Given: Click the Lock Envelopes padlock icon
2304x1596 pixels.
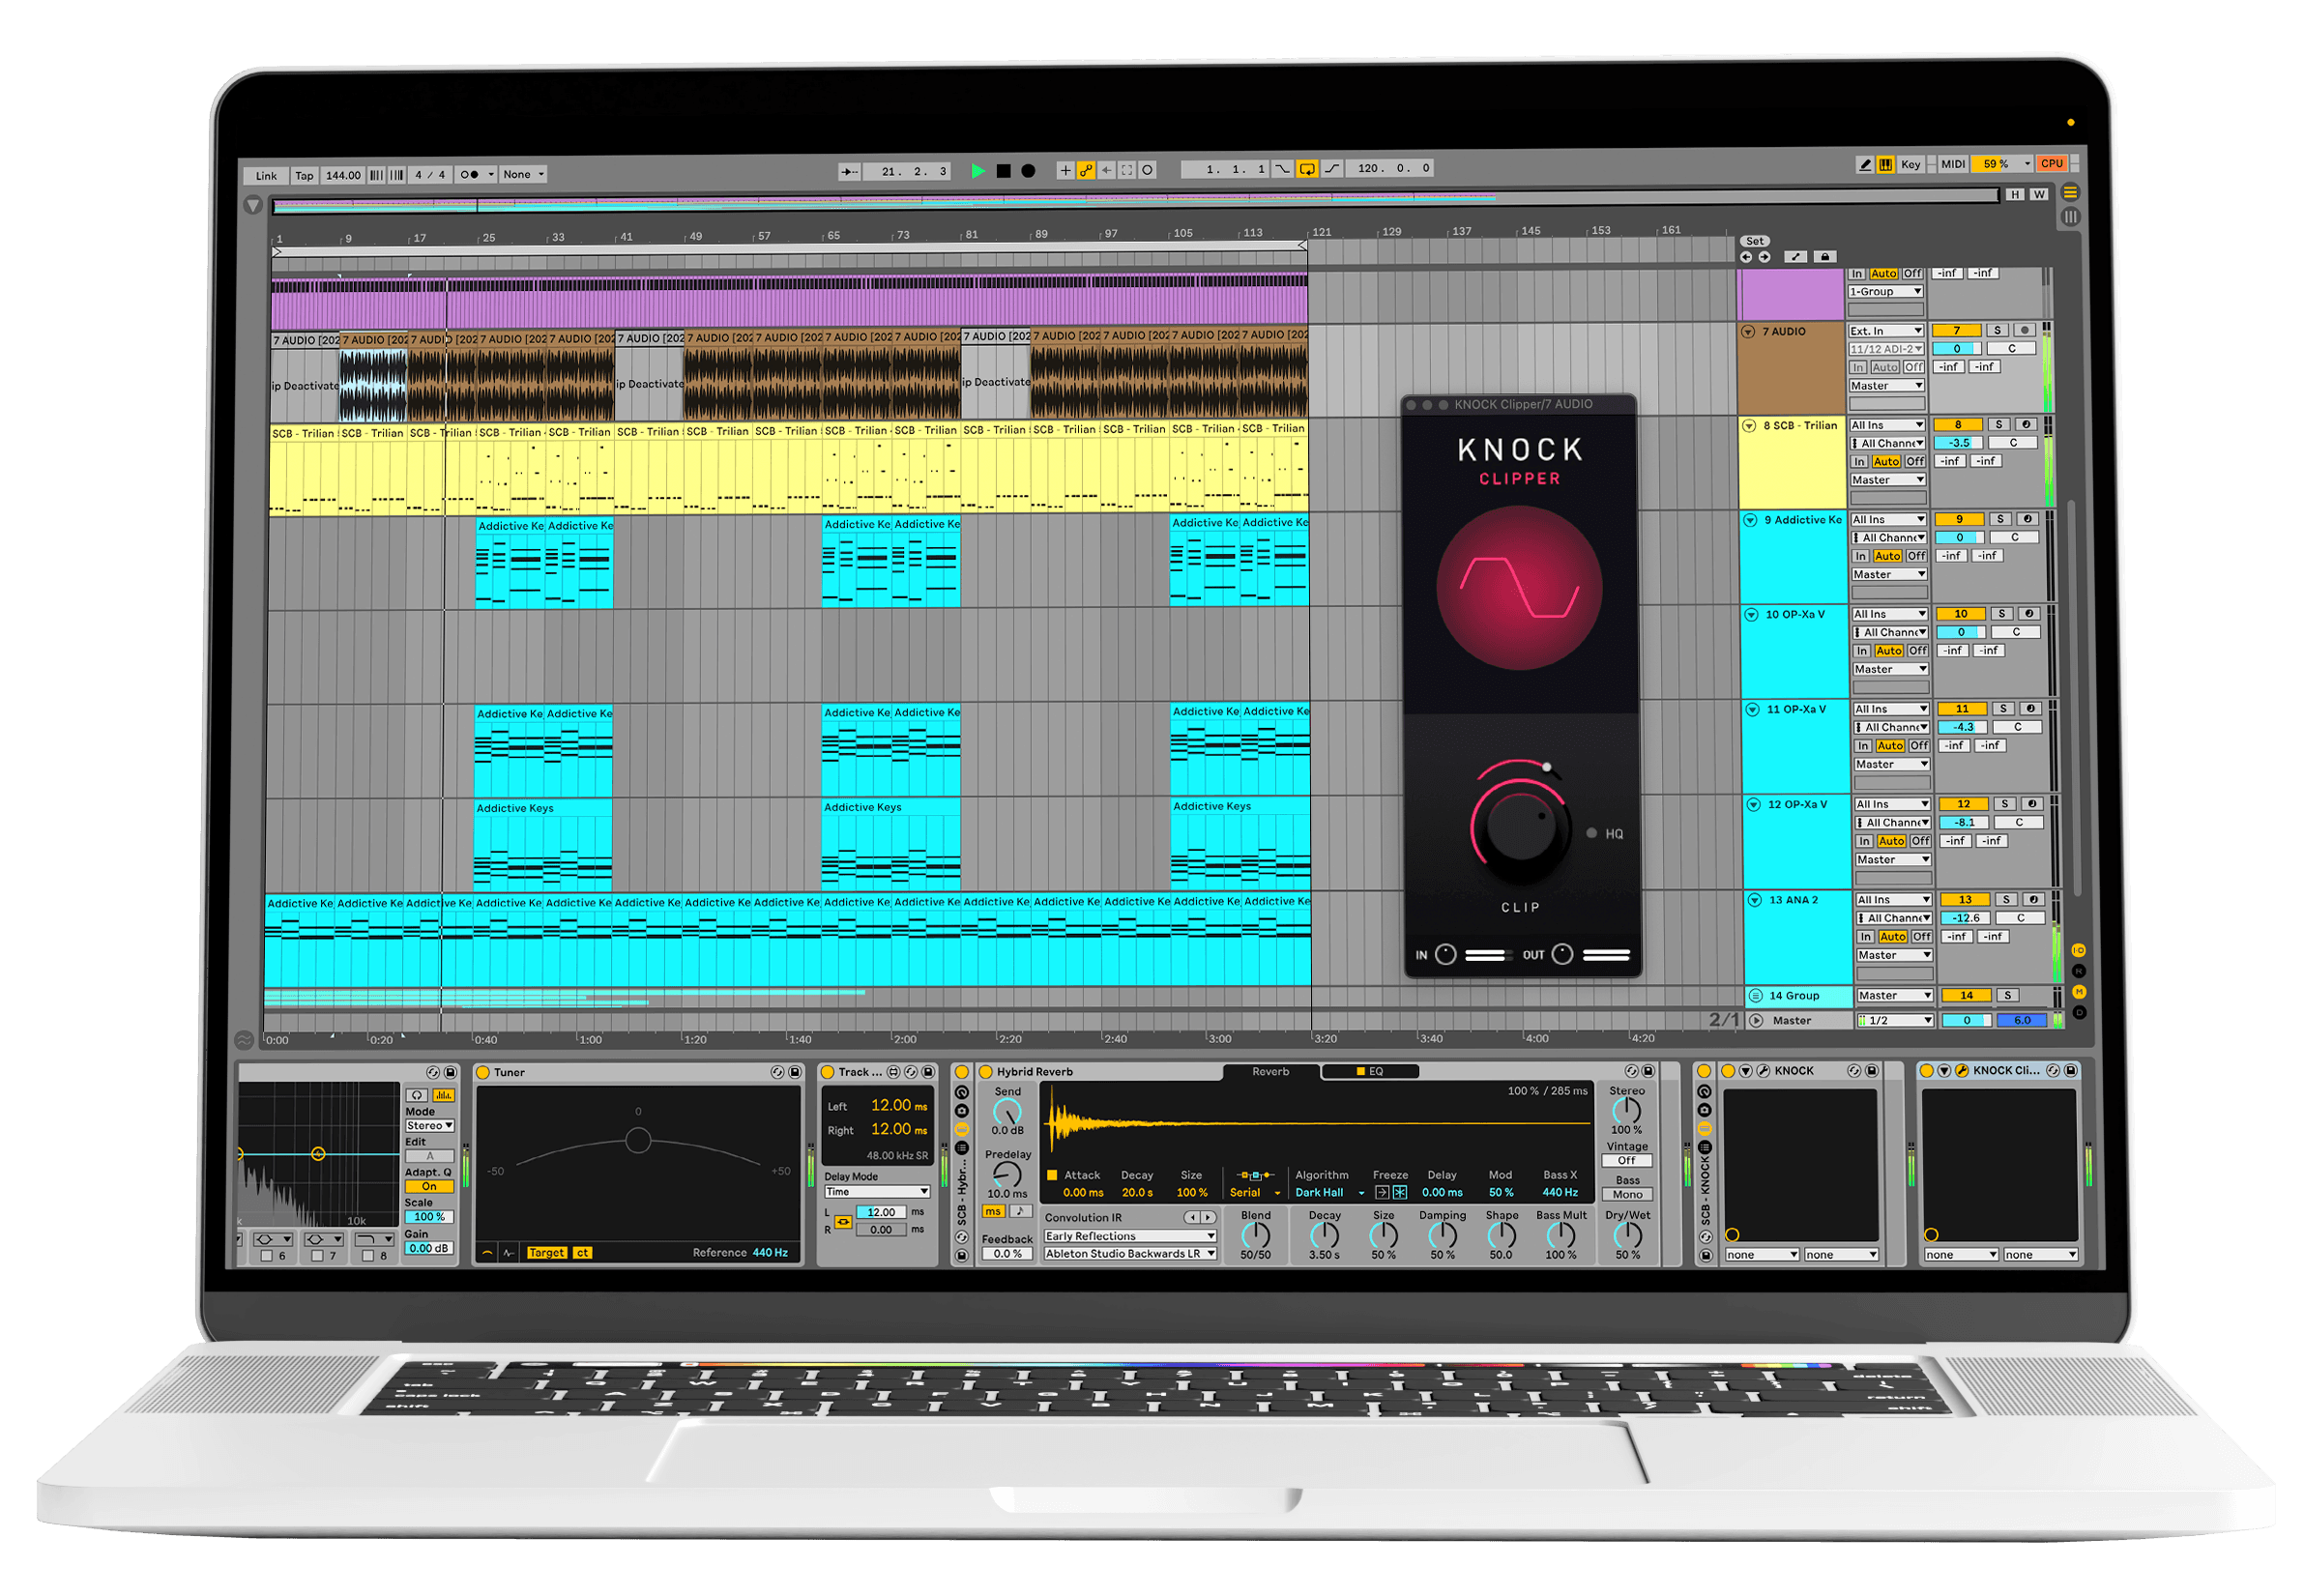Looking at the screenshot, I should [1824, 258].
